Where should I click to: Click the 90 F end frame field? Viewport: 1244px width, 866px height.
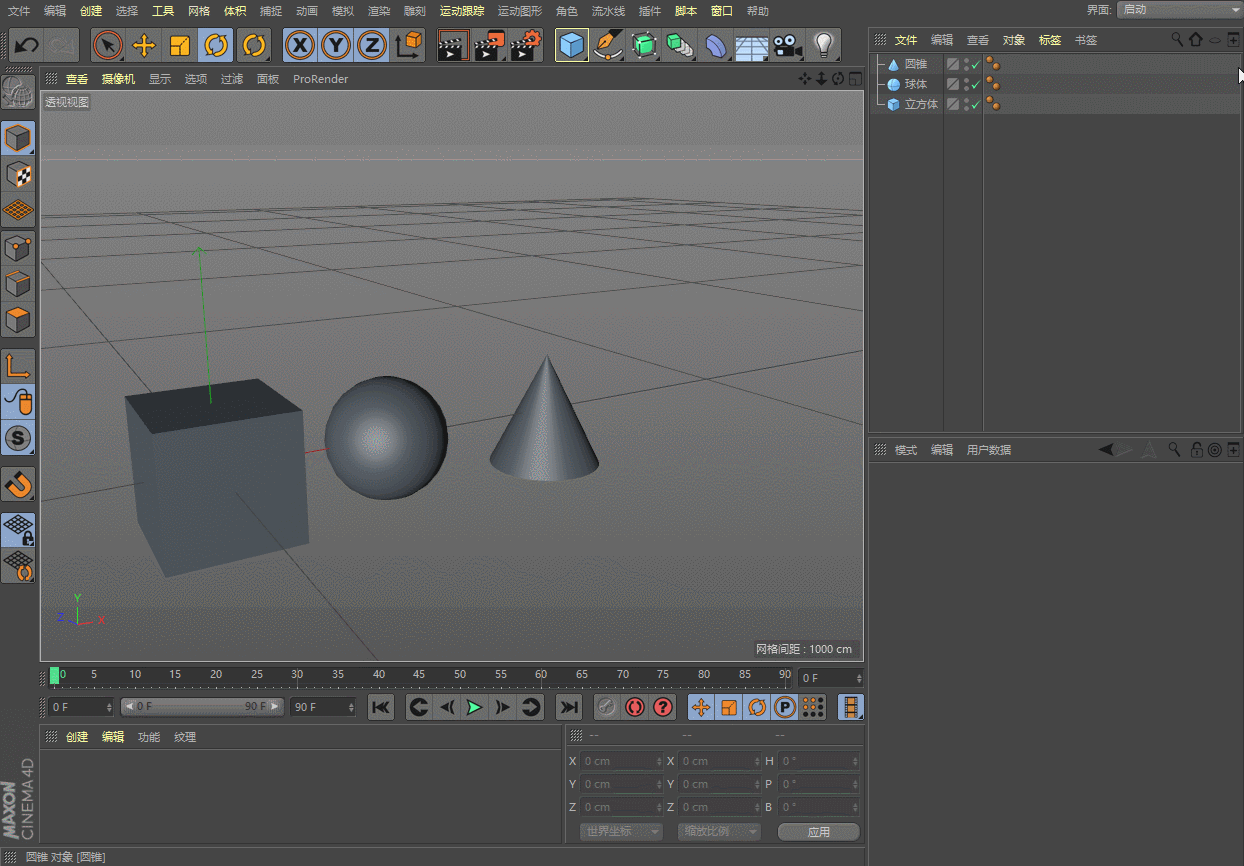323,707
